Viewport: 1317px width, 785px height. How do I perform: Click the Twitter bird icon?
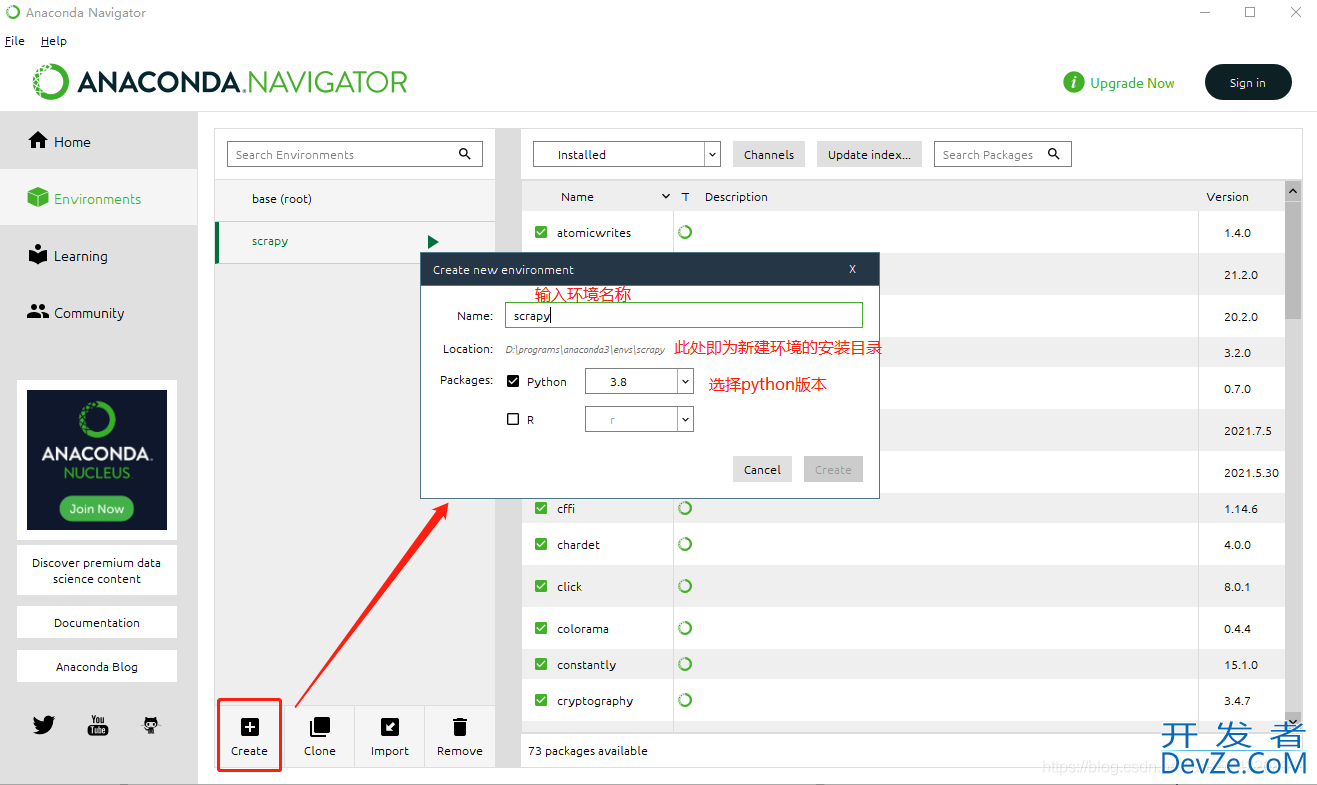(x=44, y=725)
